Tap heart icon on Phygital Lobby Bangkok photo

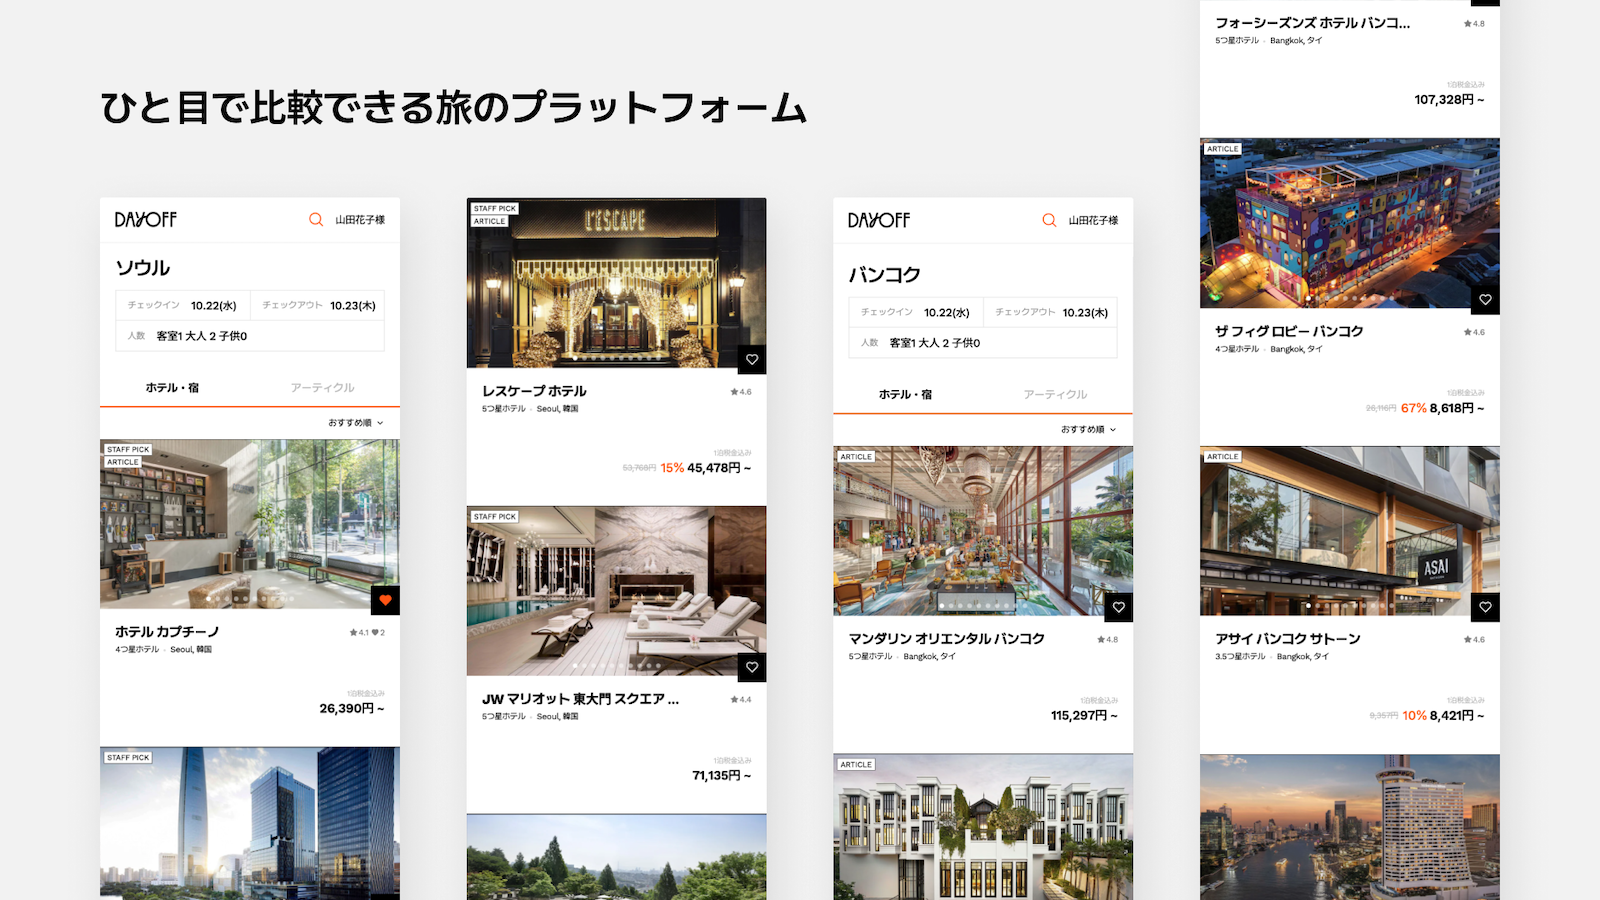point(1485,300)
